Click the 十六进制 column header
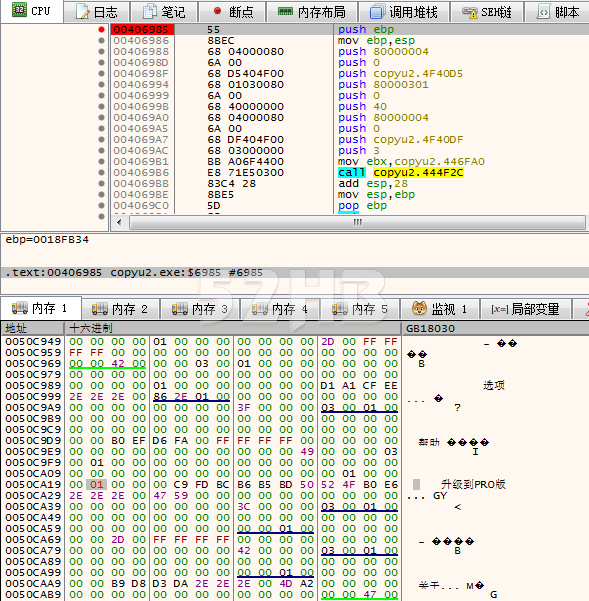This screenshot has height=601, width=589. tap(233, 328)
